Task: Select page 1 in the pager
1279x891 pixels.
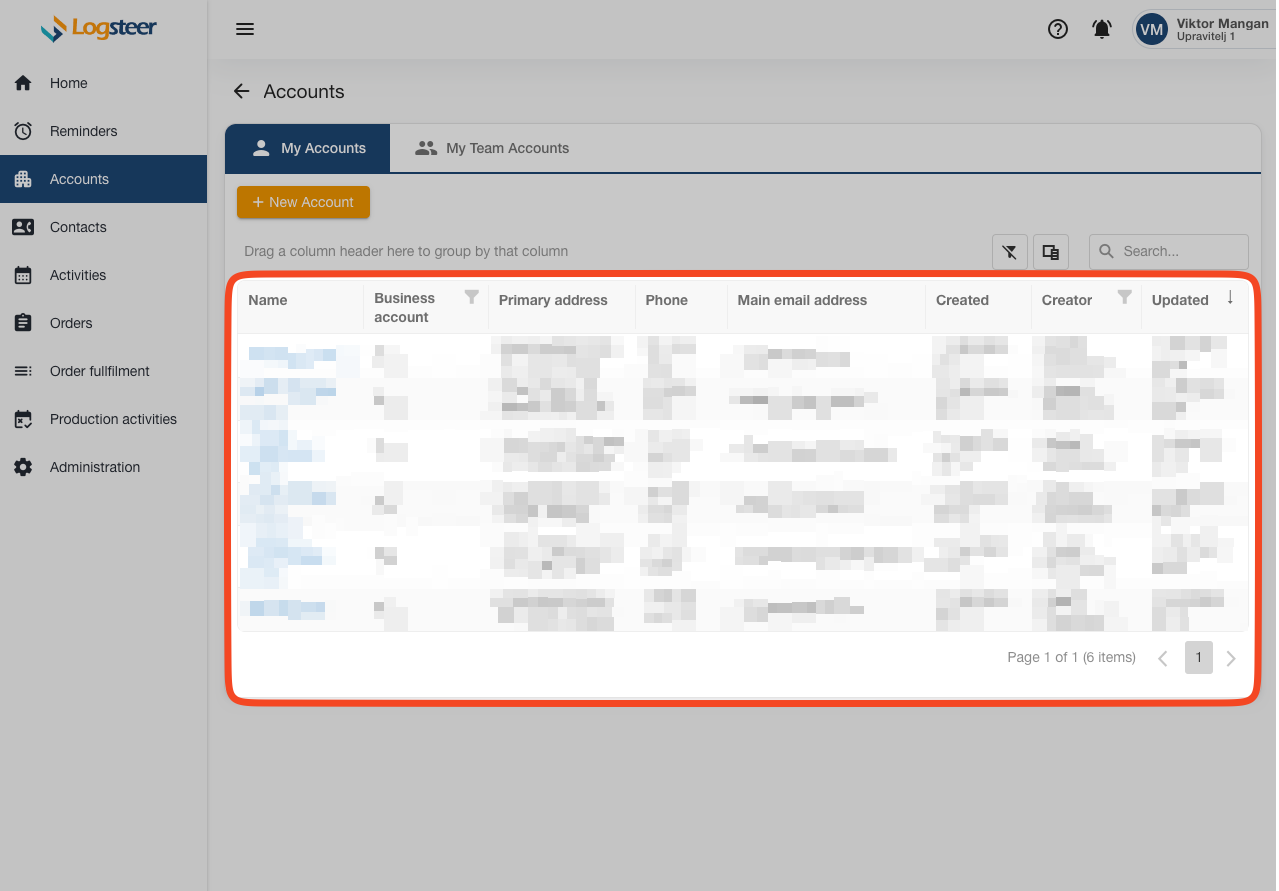Action: pos(1198,658)
